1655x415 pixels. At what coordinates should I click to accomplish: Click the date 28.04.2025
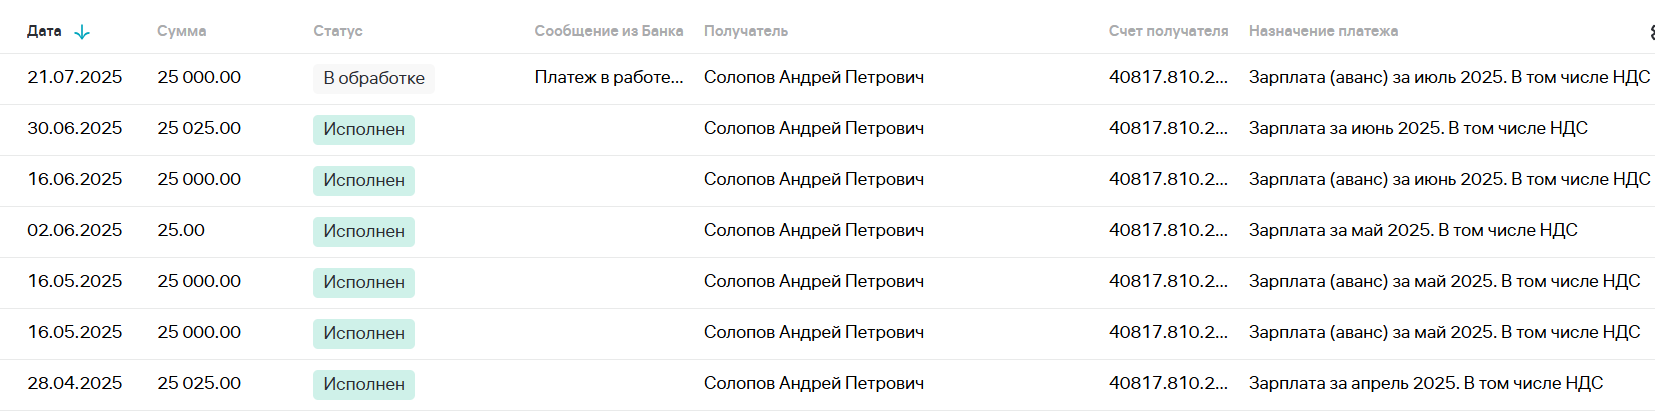75,383
